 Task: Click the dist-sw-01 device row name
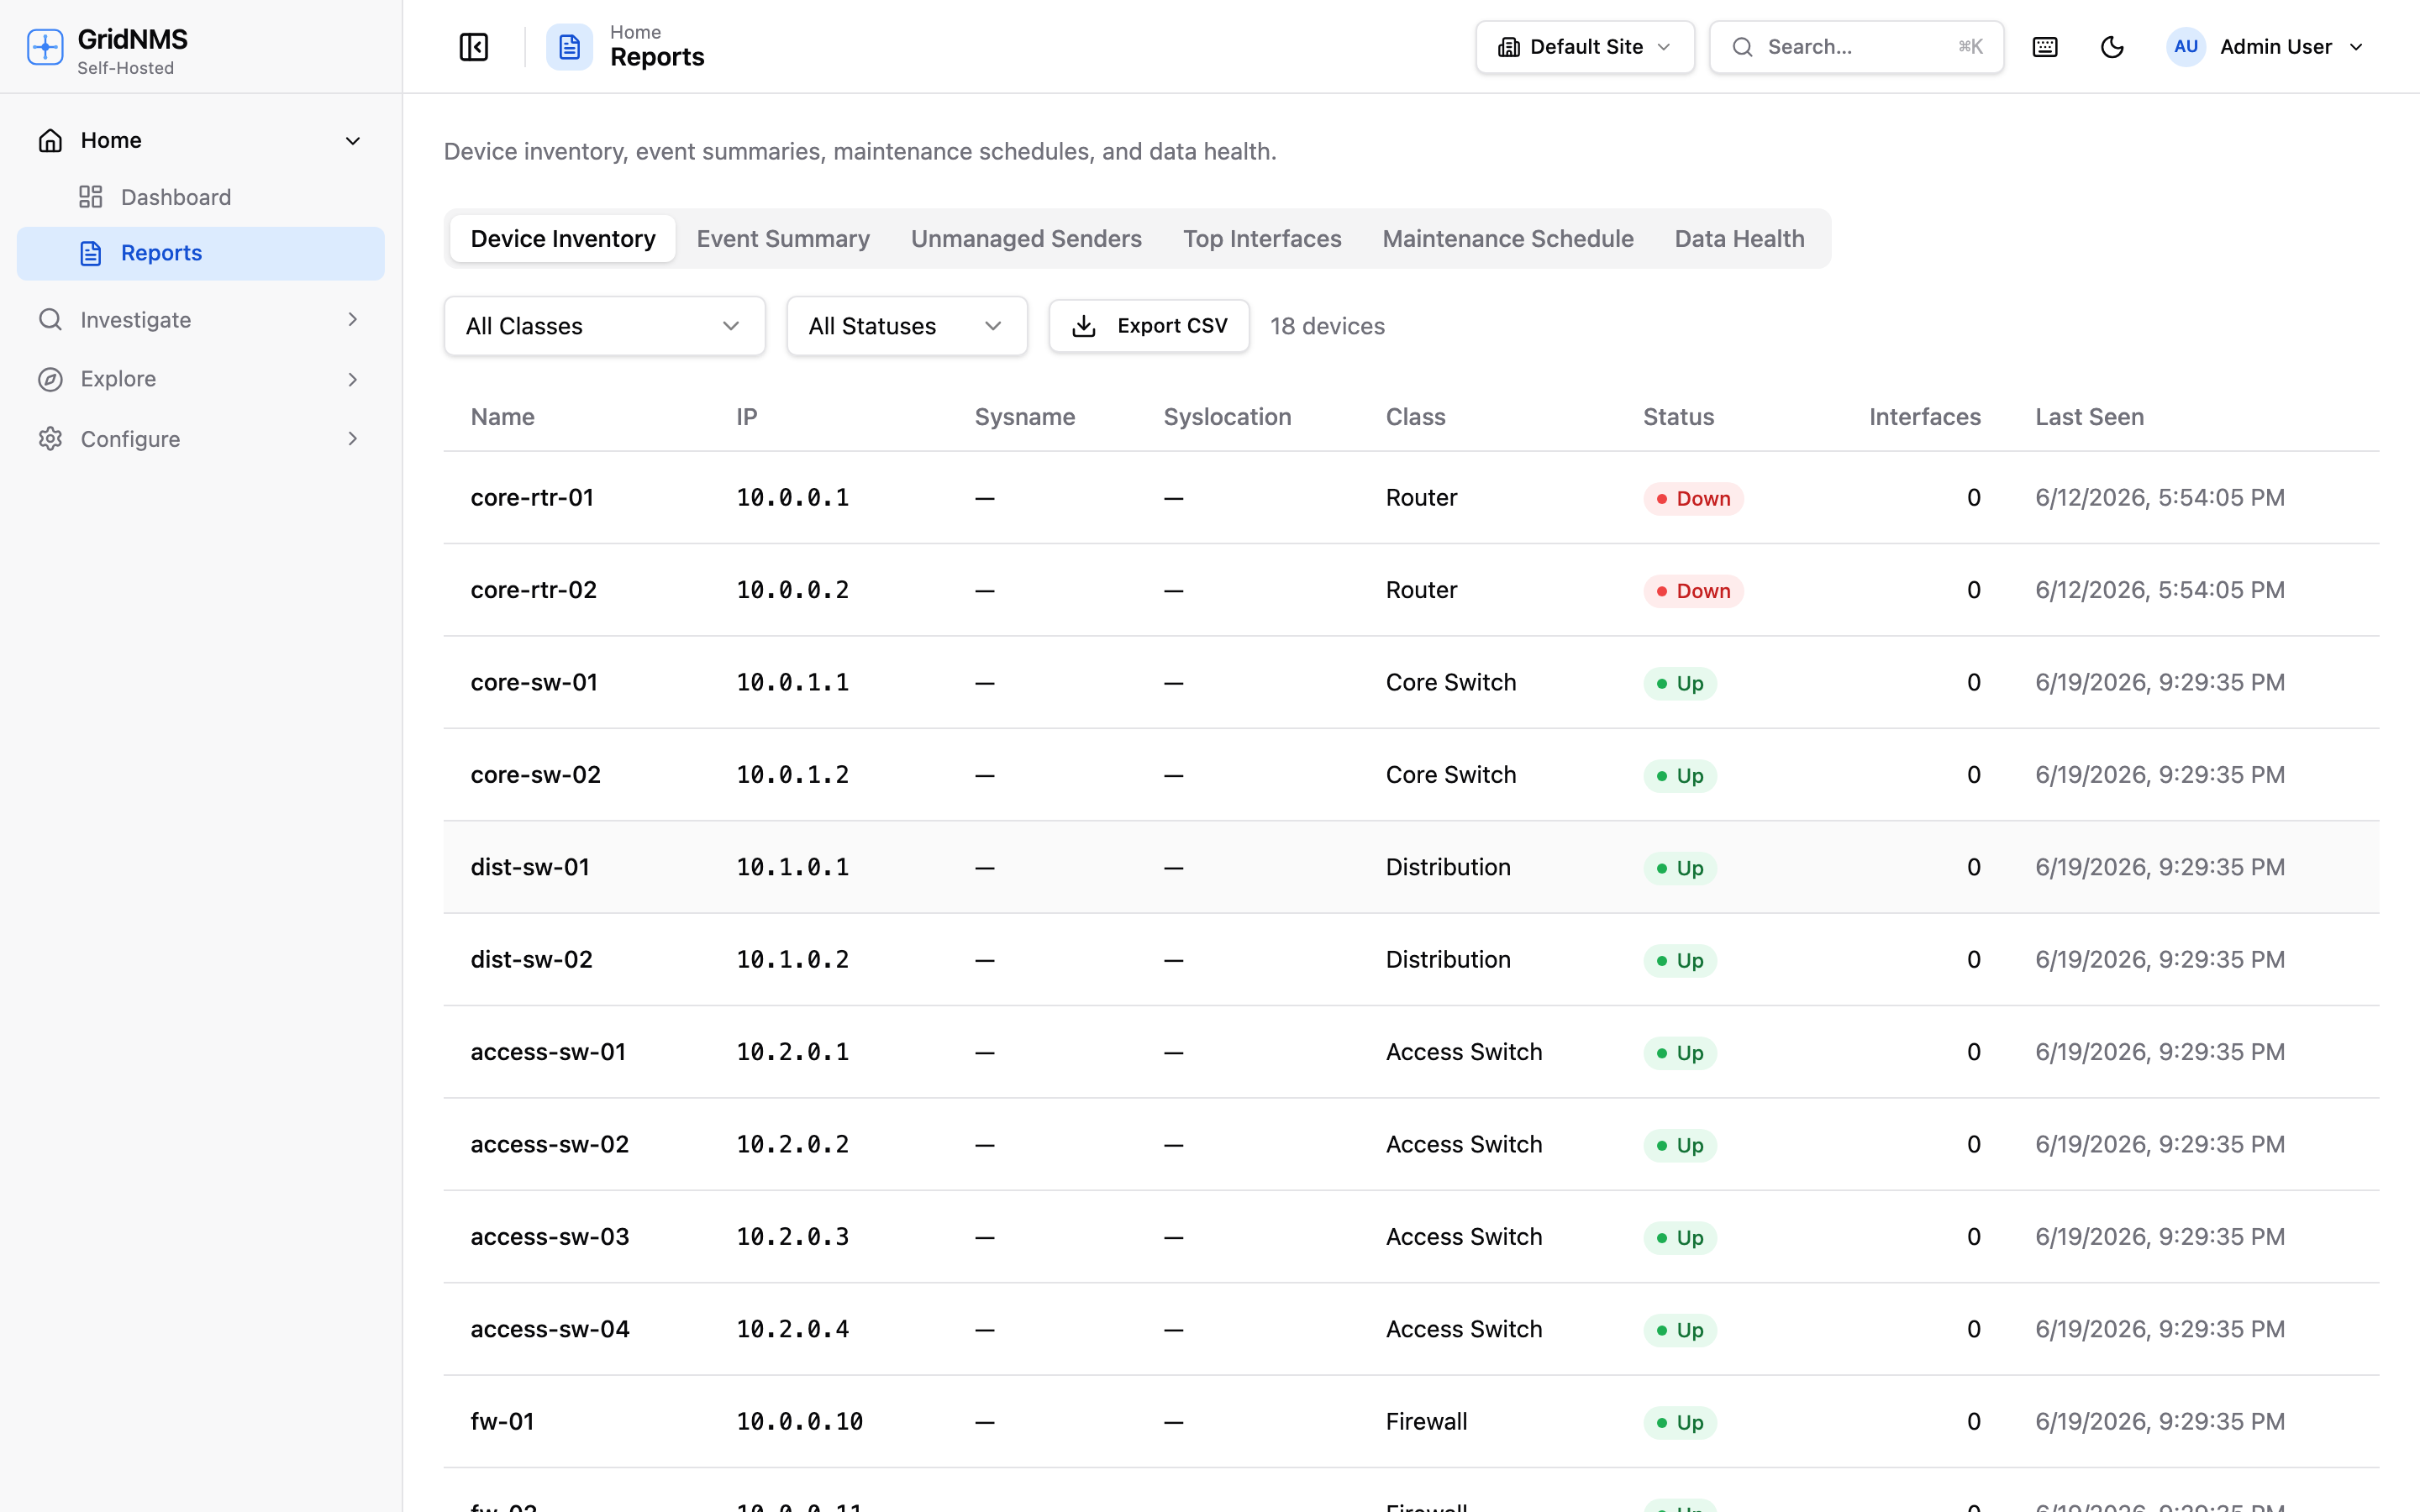(530, 867)
